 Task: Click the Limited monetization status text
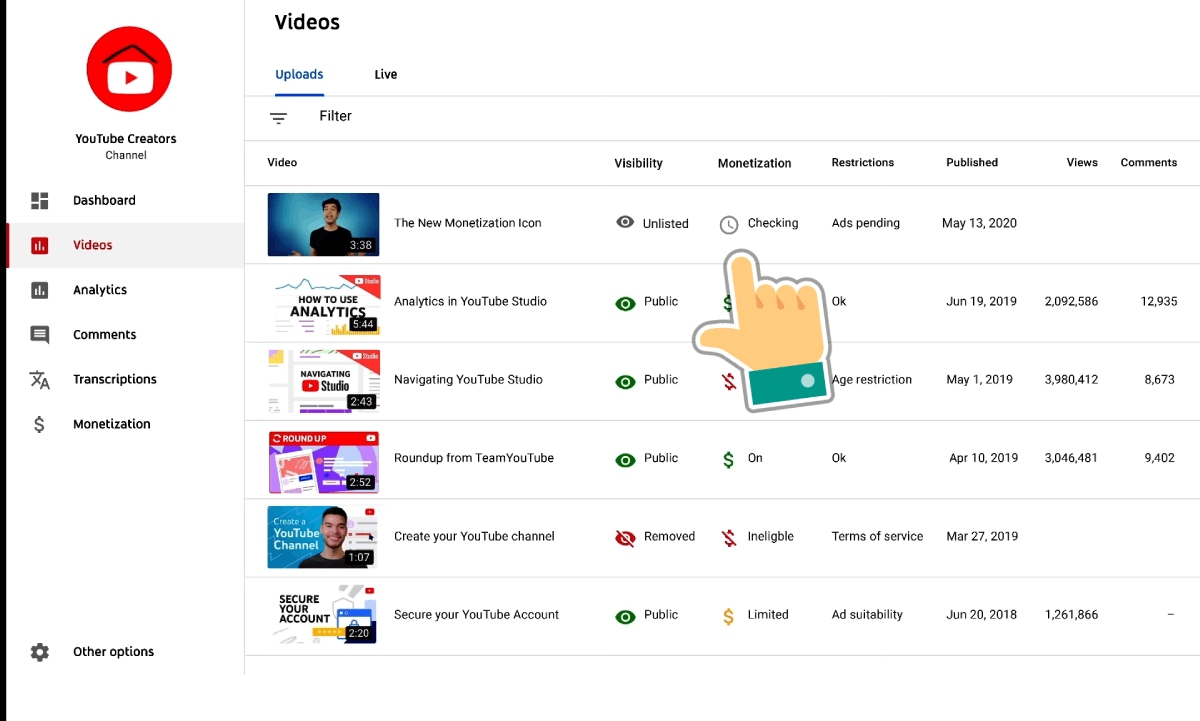(768, 615)
